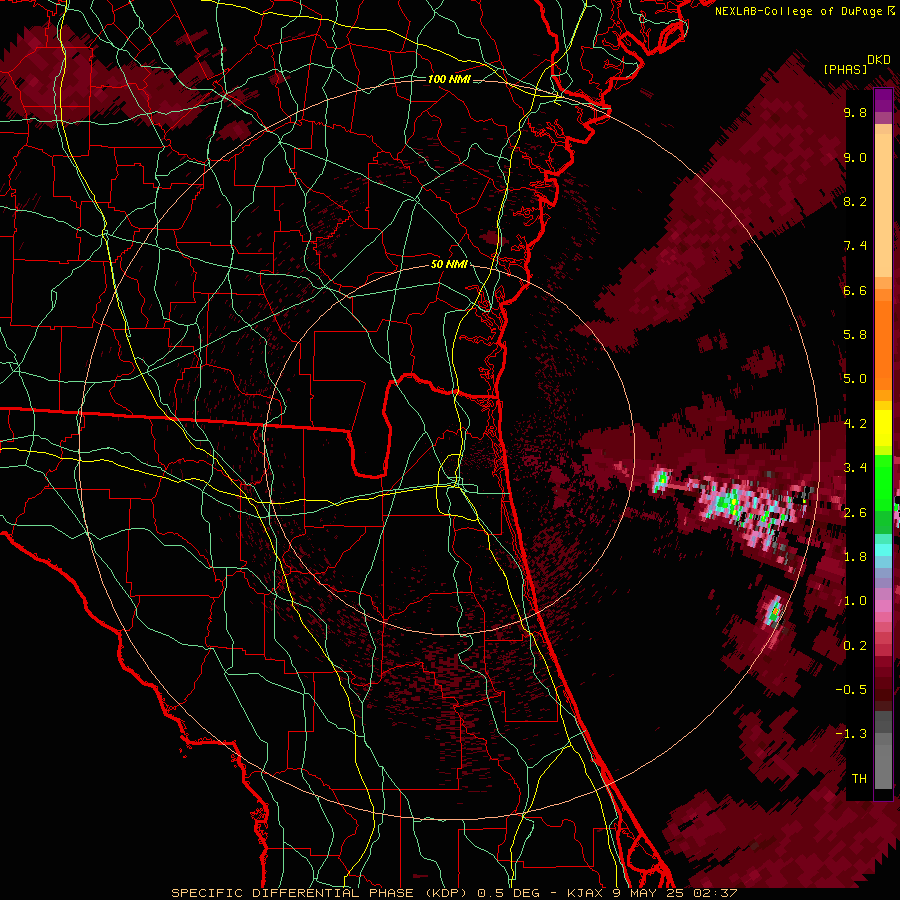900x900 pixels.
Task: Click the 4.2 value on the scale
Action: pos(855,424)
